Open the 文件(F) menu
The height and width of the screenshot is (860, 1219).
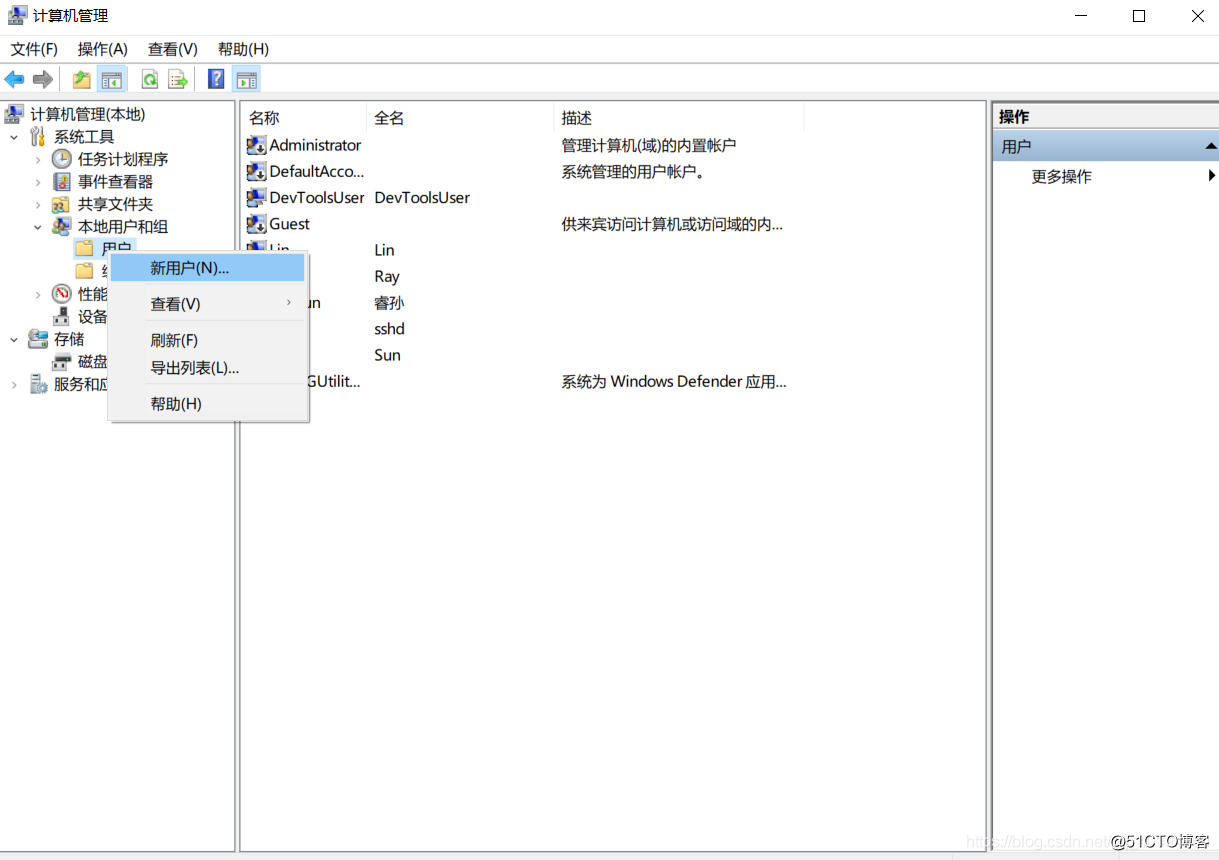pos(34,49)
